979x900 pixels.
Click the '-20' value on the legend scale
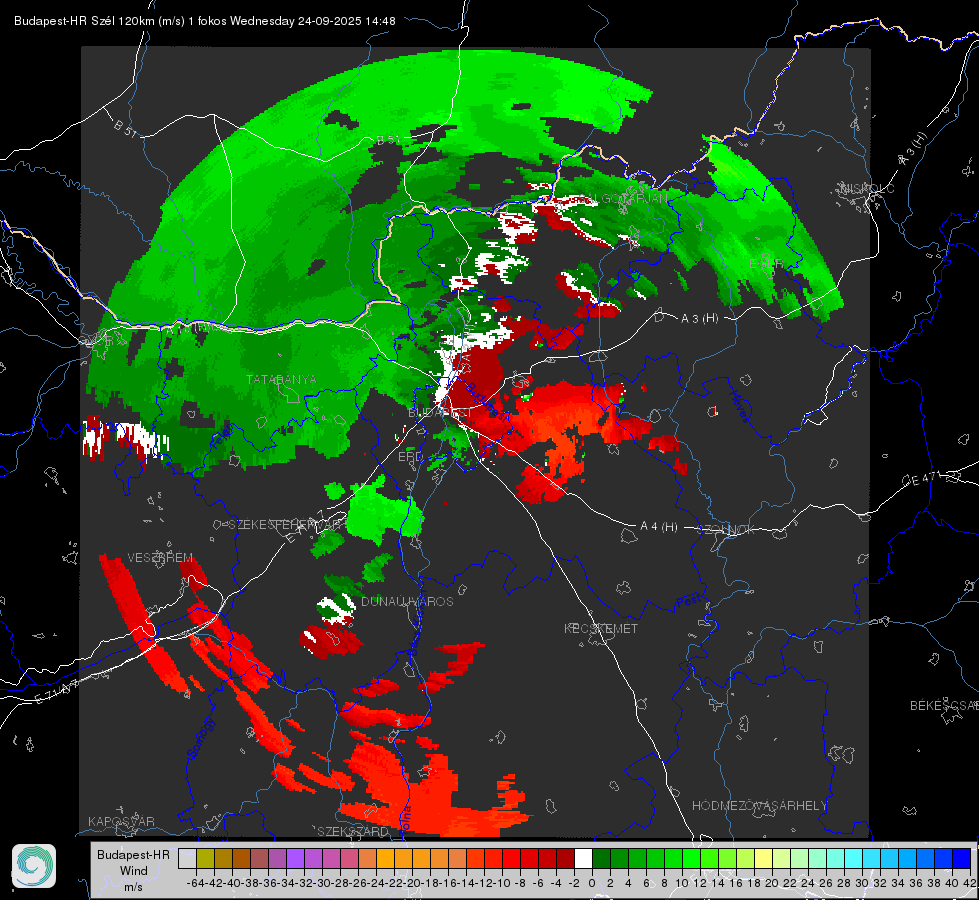tap(412, 883)
